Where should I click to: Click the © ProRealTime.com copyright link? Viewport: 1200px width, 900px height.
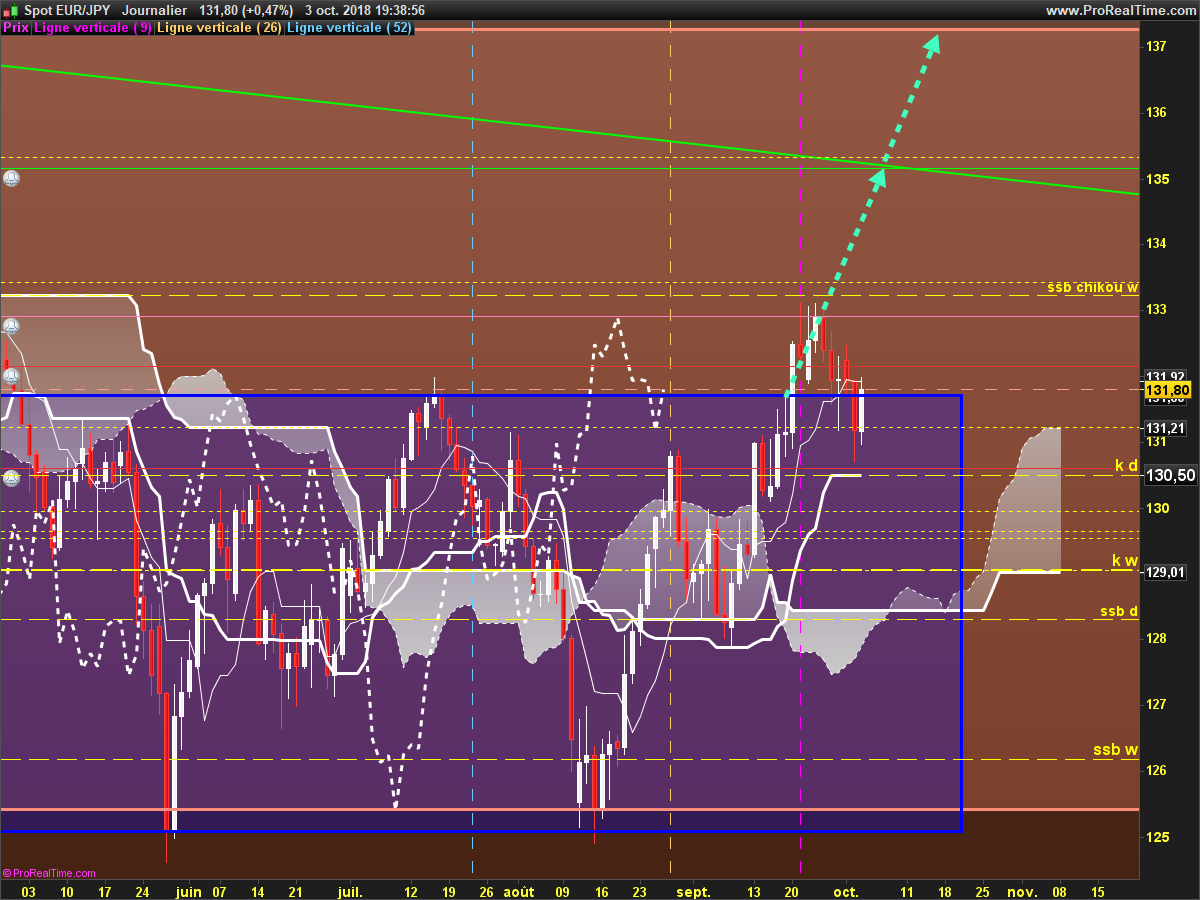(49, 873)
